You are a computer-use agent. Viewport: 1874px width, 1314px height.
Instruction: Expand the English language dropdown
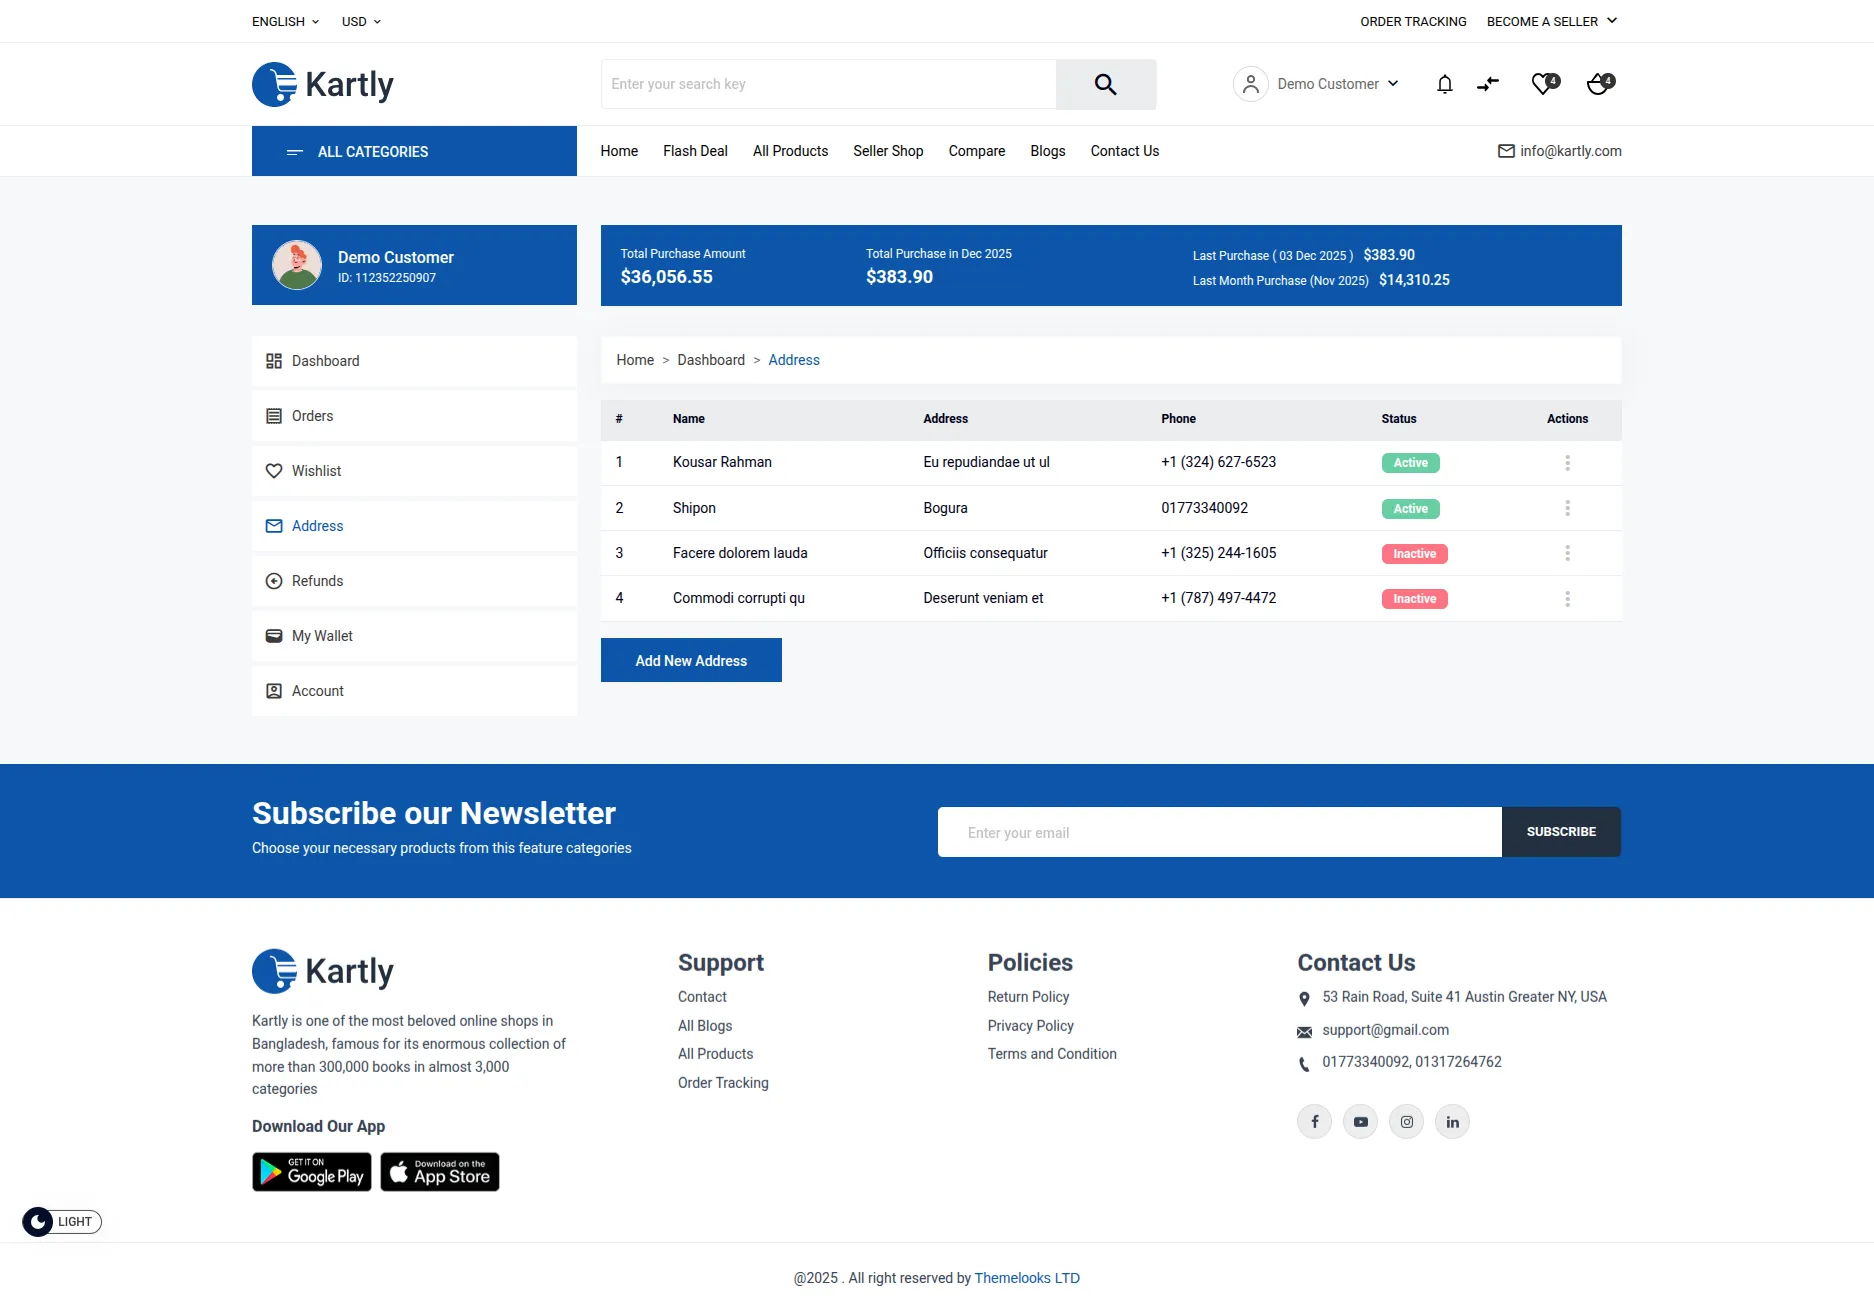(x=285, y=21)
